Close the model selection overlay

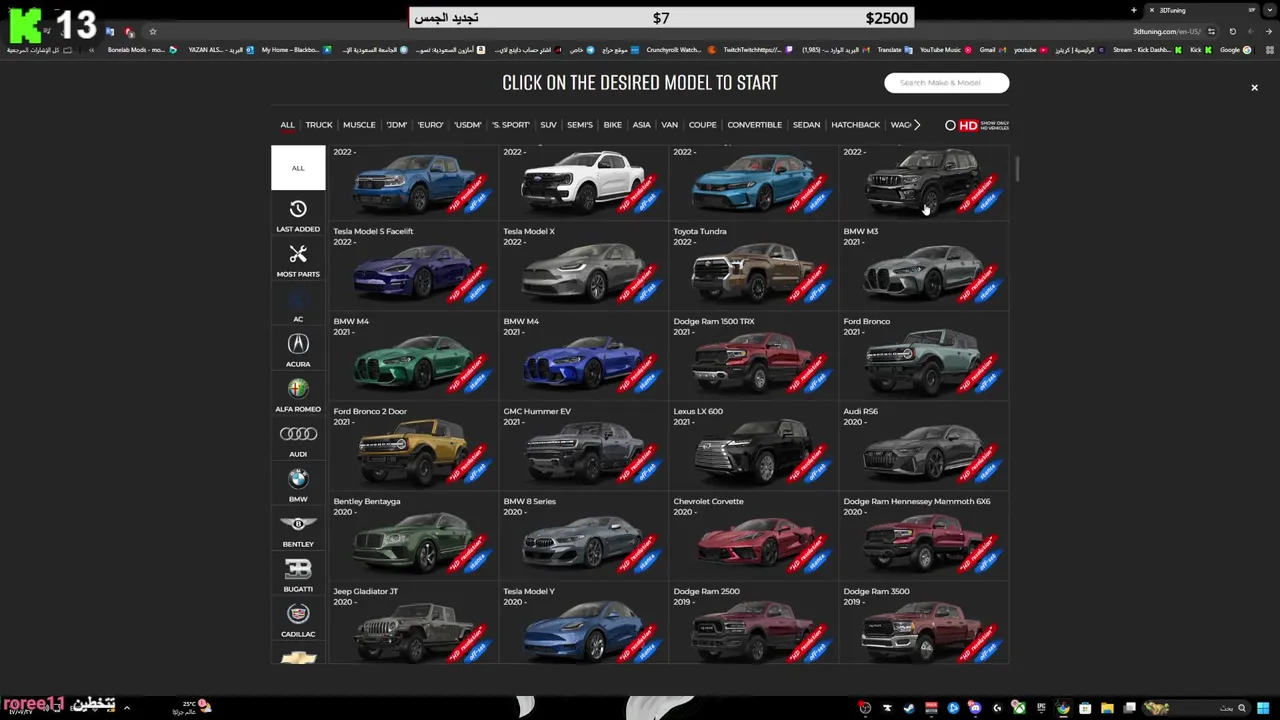tap(1254, 88)
